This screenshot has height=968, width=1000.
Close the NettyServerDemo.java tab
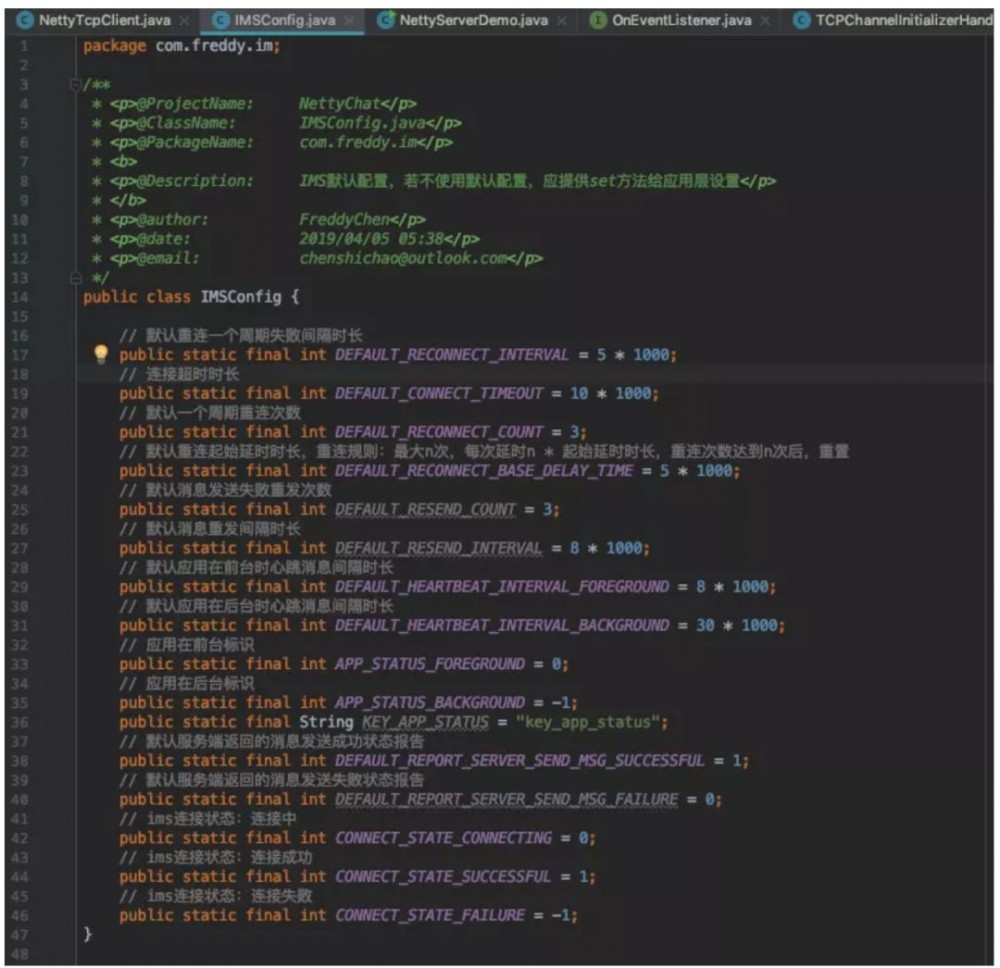(562, 20)
